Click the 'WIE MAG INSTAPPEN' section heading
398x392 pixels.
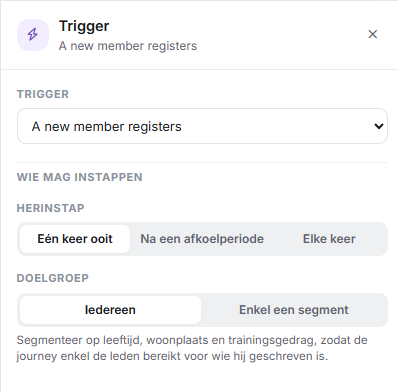[80, 177]
